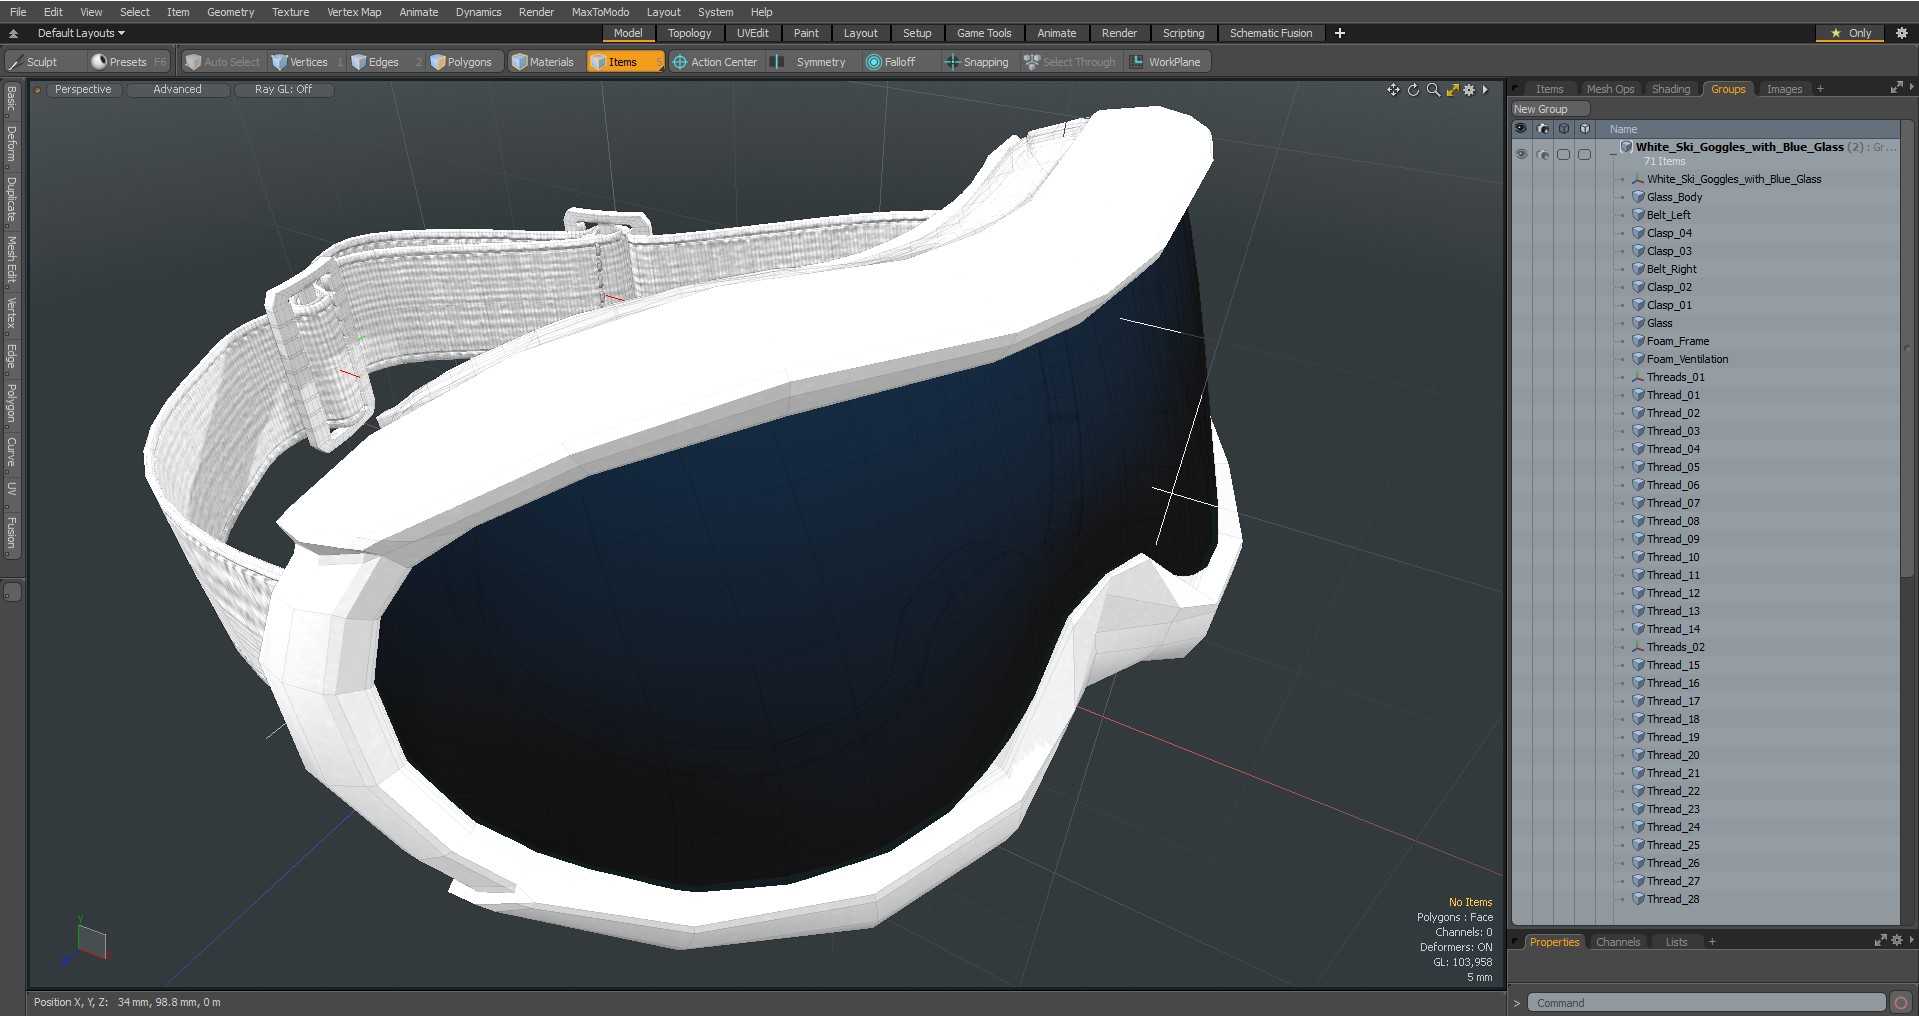This screenshot has width=1919, height=1016.
Task: Toggle Snapping on
Action: coord(977,62)
